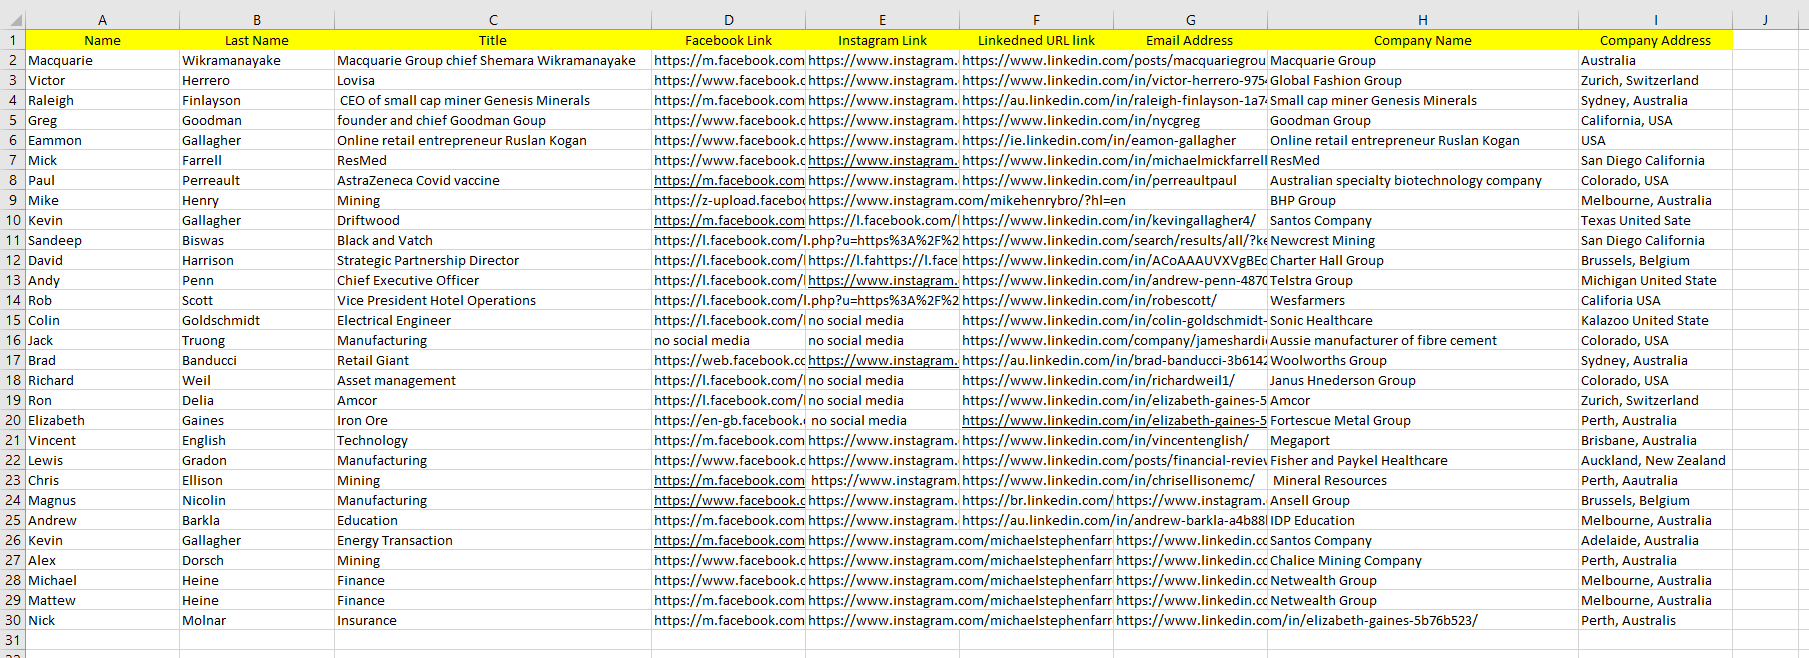Open Paul's underlined Facebook link
Screen dimensions: 1809x658
pos(729,180)
